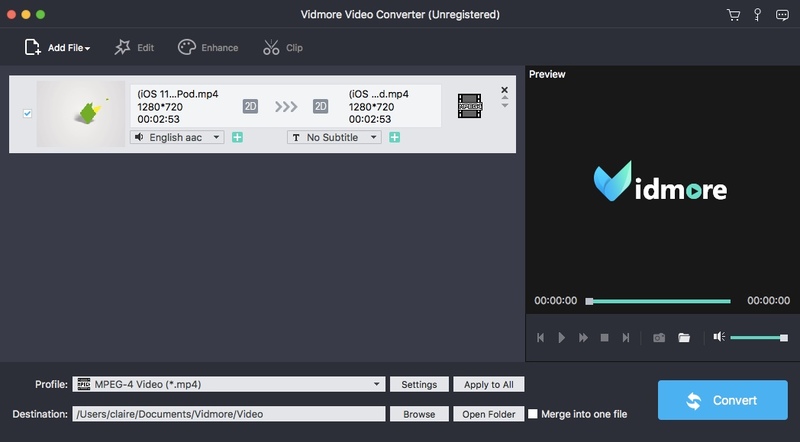The height and width of the screenshot is (442, 800).
Task: Mute the preview volume speaker
Action: 718,338
